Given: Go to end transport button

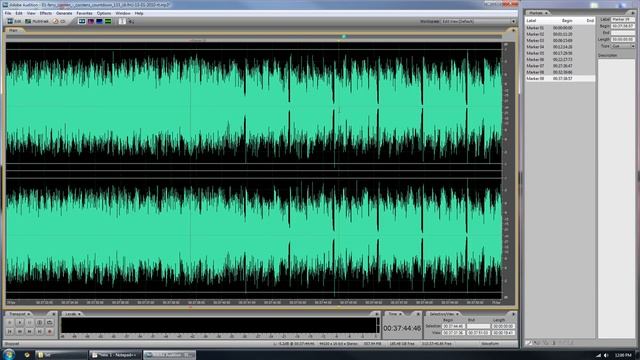Looking at the screenshot, I should [x=40, y=331].
